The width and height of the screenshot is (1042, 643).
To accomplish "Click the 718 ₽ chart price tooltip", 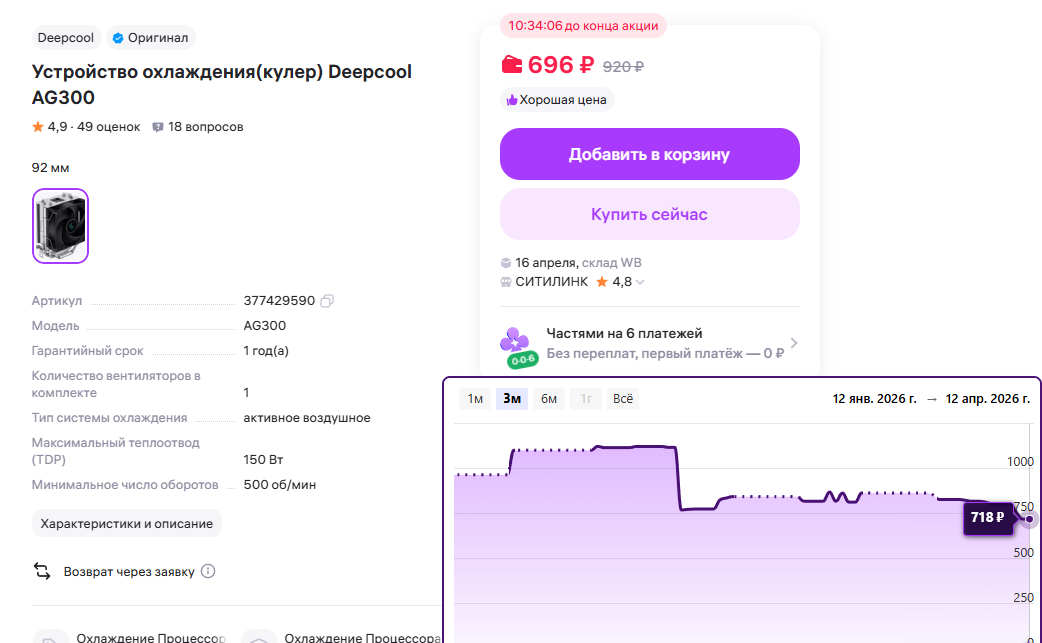I will [x=988, y=517].
